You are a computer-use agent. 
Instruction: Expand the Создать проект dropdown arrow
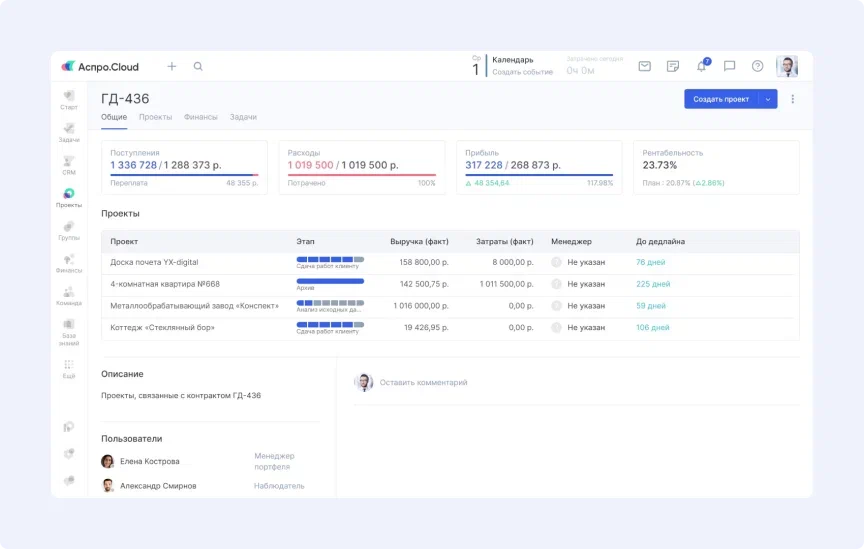point(768,99)
